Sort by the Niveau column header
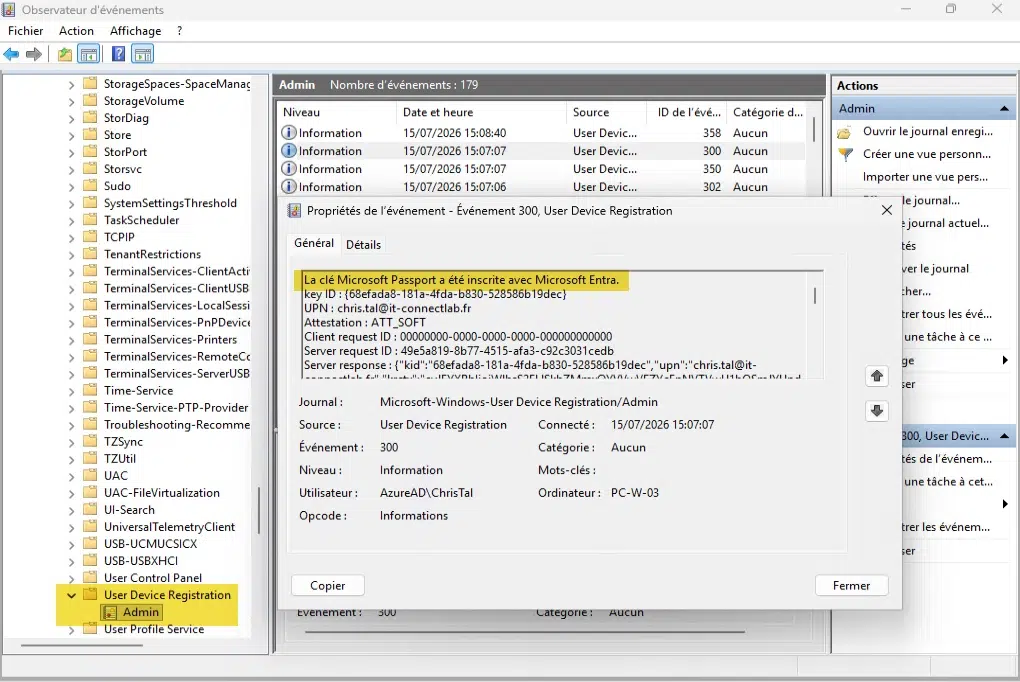This screenshot has width=1020, height=682. click(x=336, y=112)
